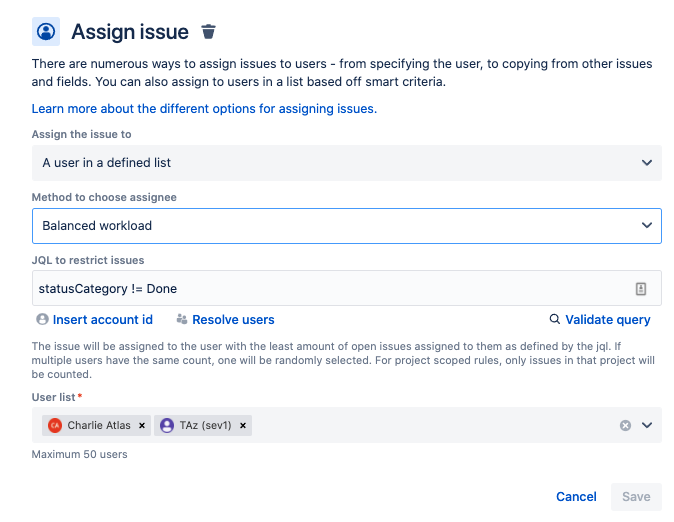Click the Insert account id person icon
This screenshot has width=674, height=522.
coord(42,320)
